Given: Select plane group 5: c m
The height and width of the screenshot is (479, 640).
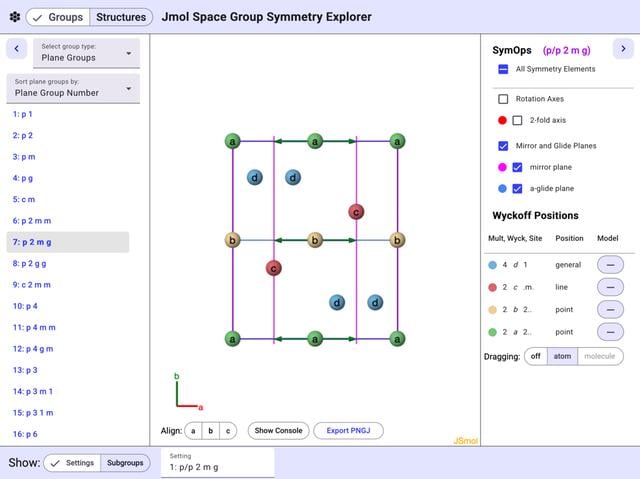Looking at the screenshot, I should (x=24, y=200).
